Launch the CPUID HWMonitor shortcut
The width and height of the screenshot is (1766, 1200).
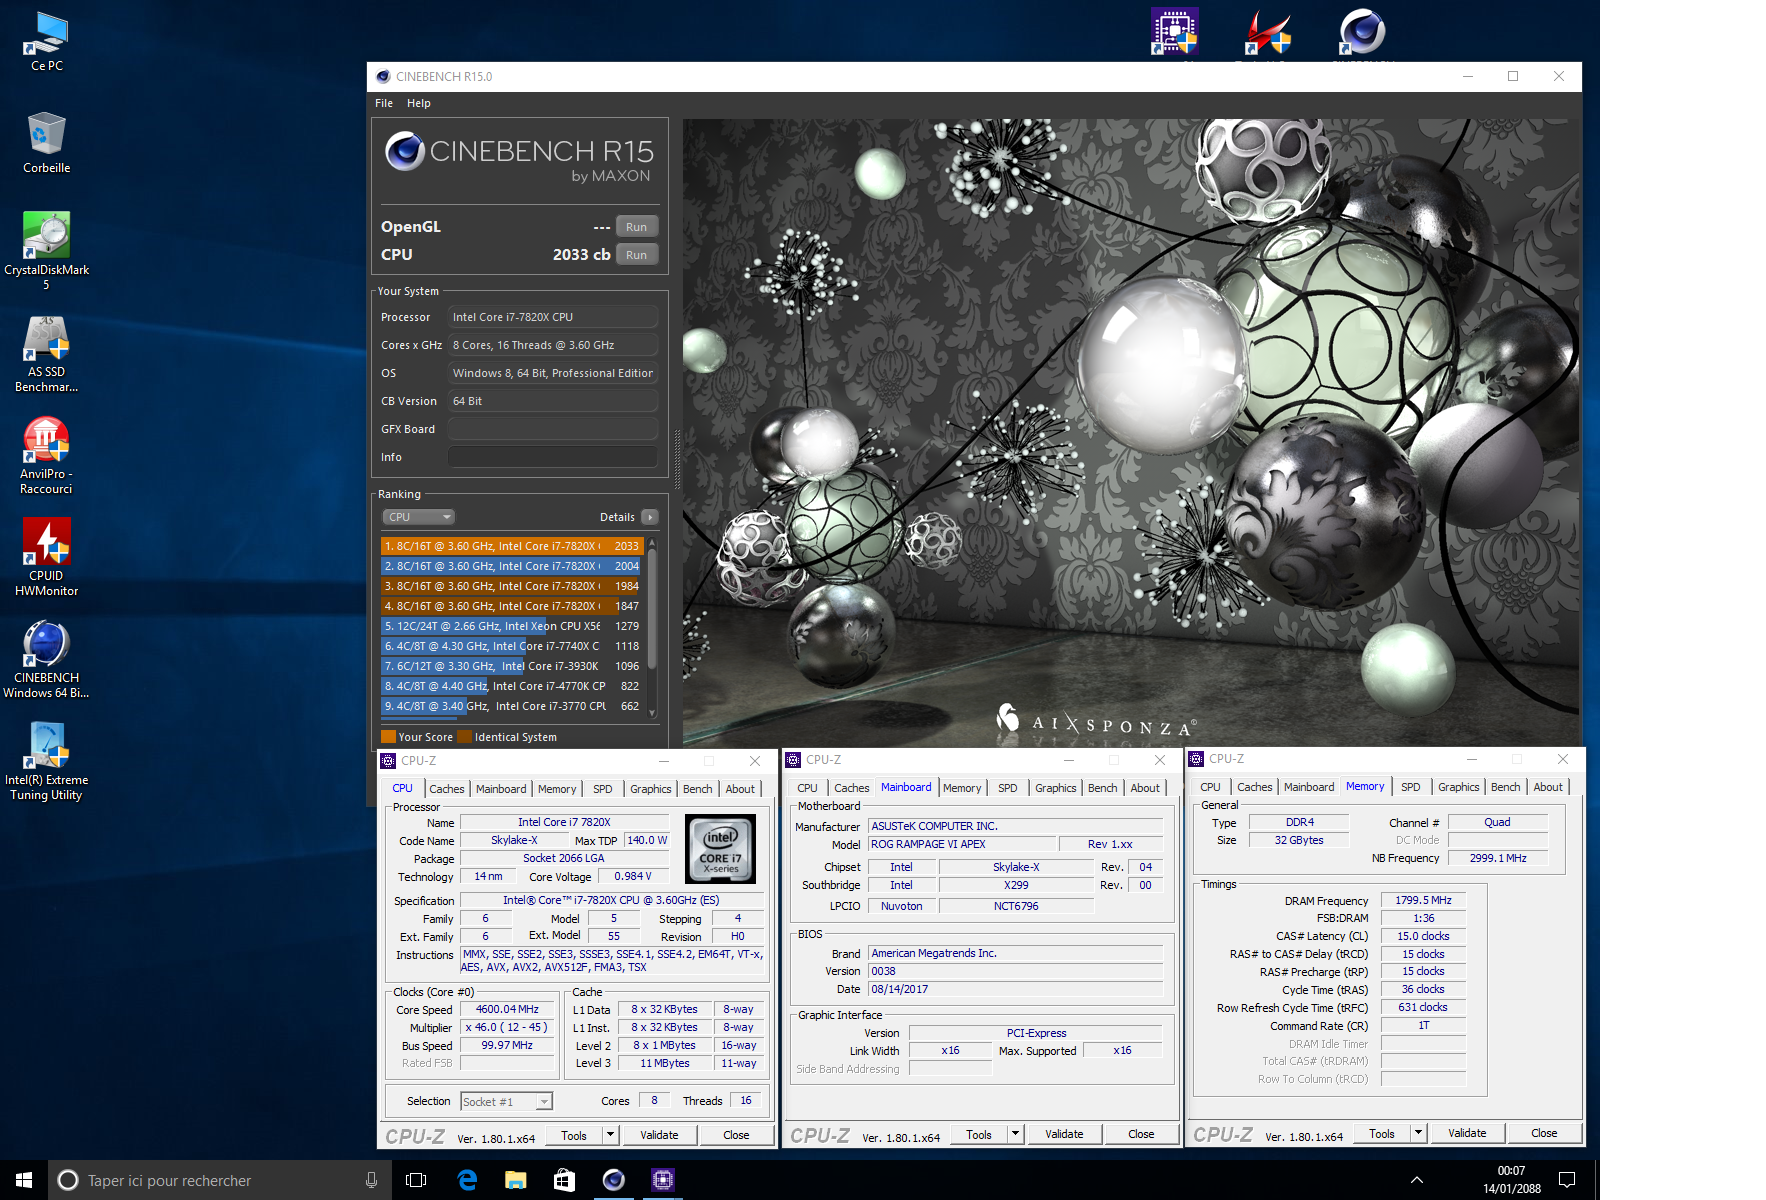[x=46, y=558]
